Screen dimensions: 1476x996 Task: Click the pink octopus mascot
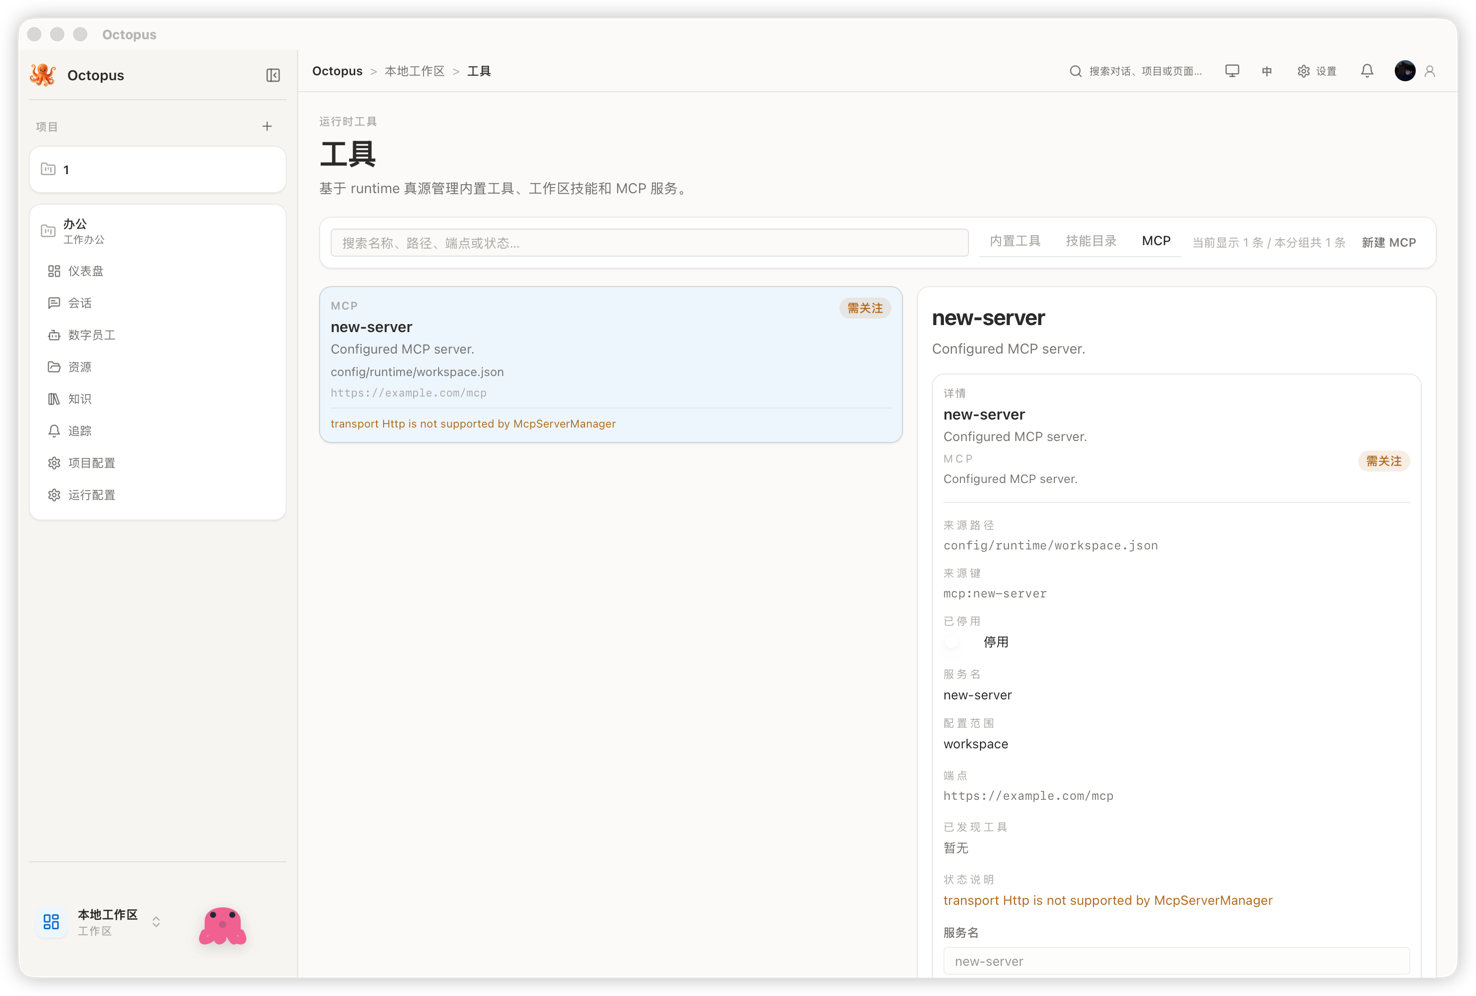222,926
